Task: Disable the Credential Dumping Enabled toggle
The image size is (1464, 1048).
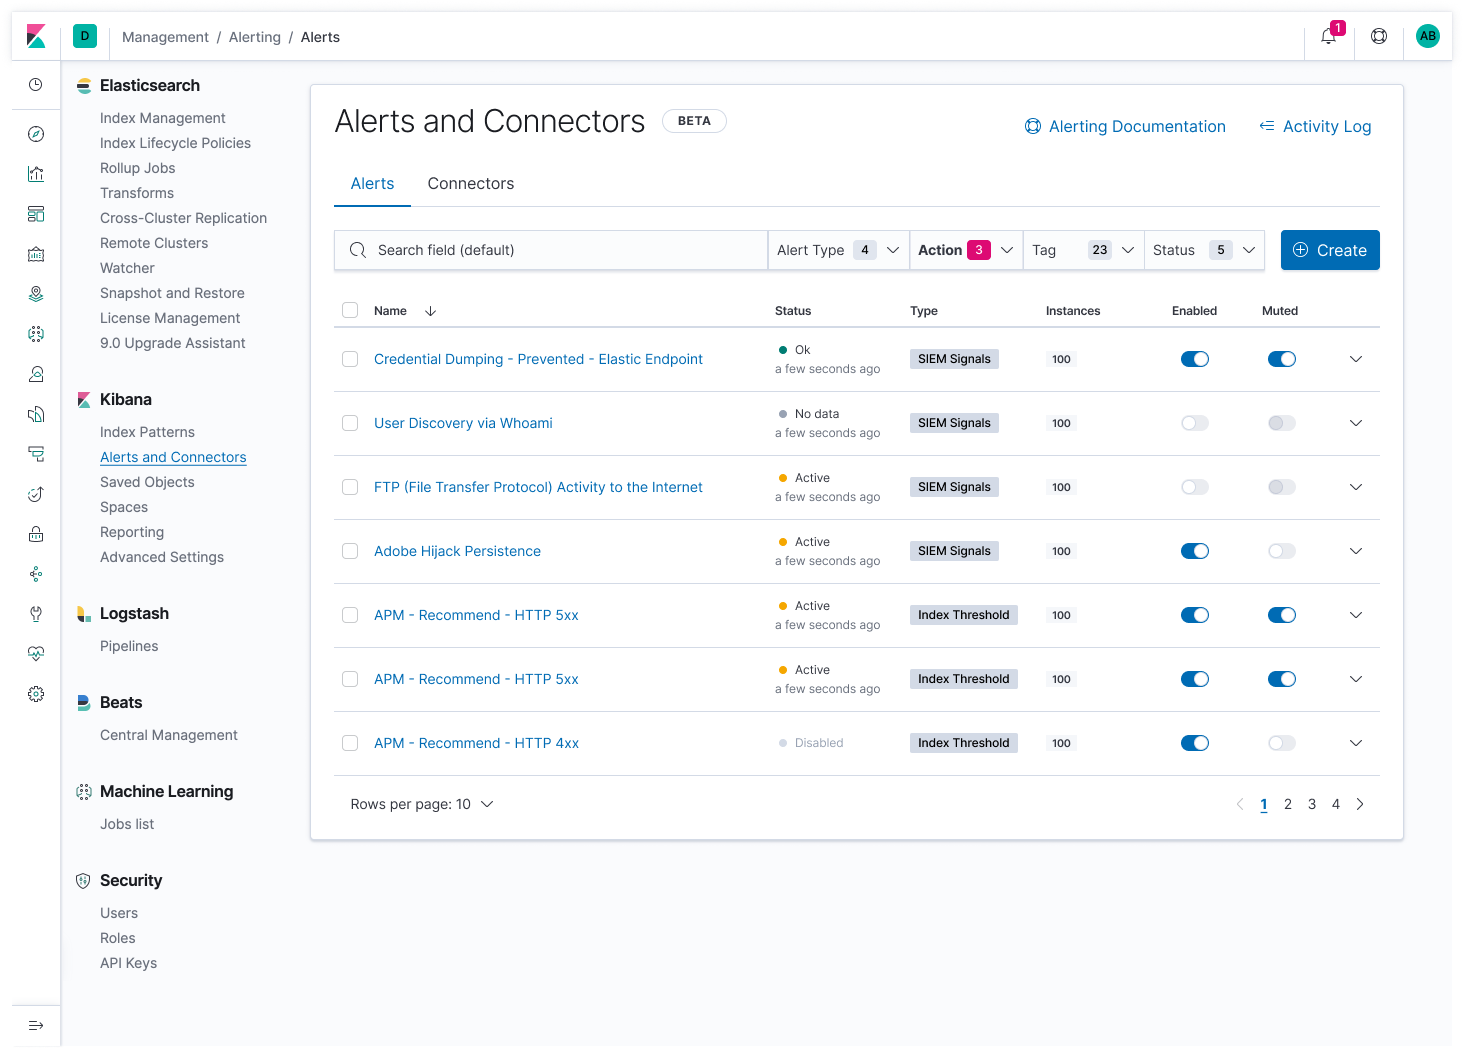Action: pyautogui.click(x=1195, y=359)
